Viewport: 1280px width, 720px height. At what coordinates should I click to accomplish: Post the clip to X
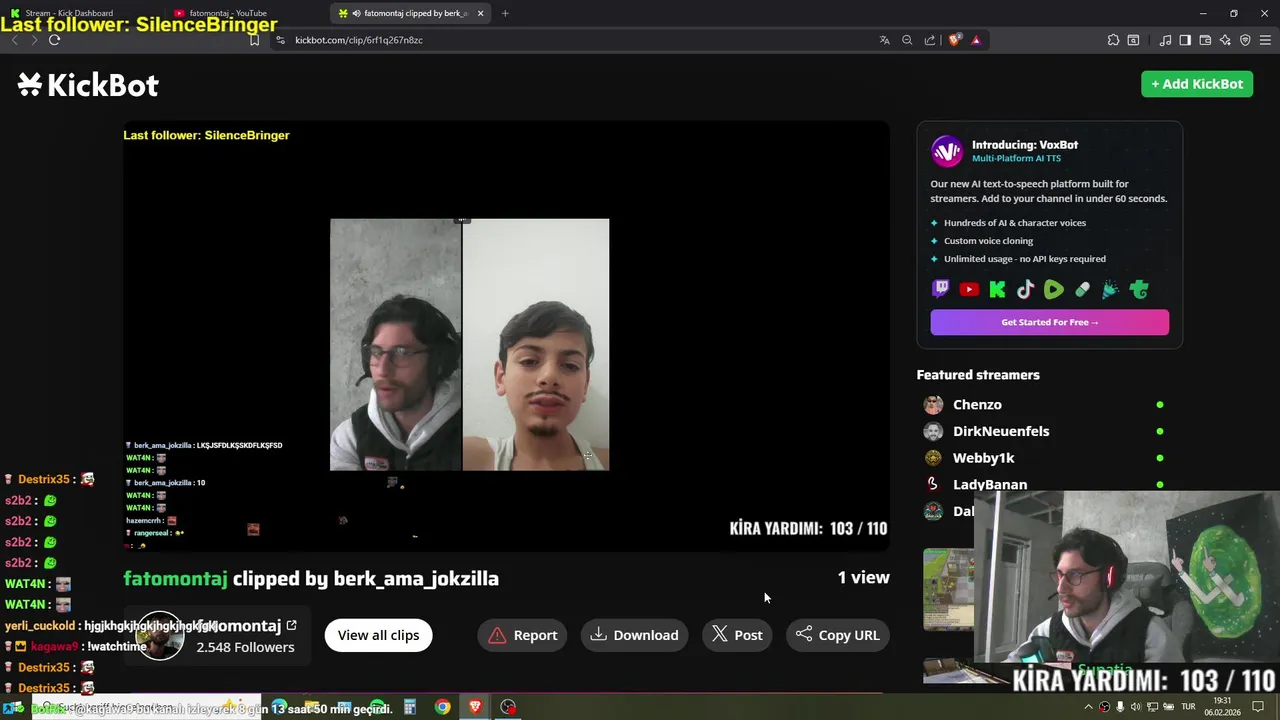[737, 635]
